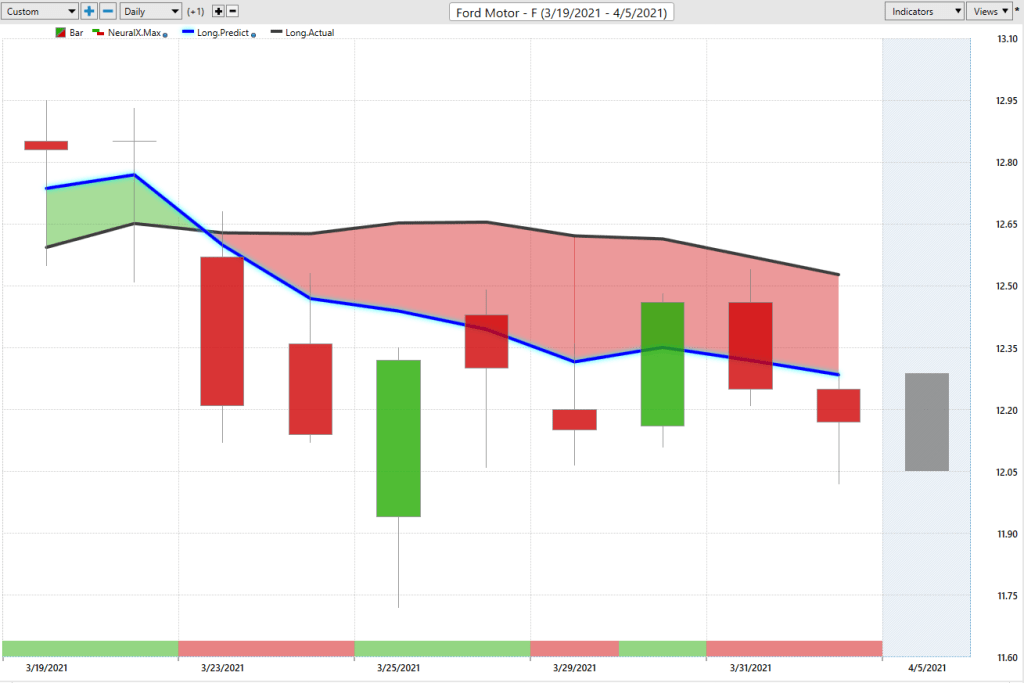Select the tall green candlestick on 3/25/2021
Viewport: 1024px width, 683px height.
point(398,438)
